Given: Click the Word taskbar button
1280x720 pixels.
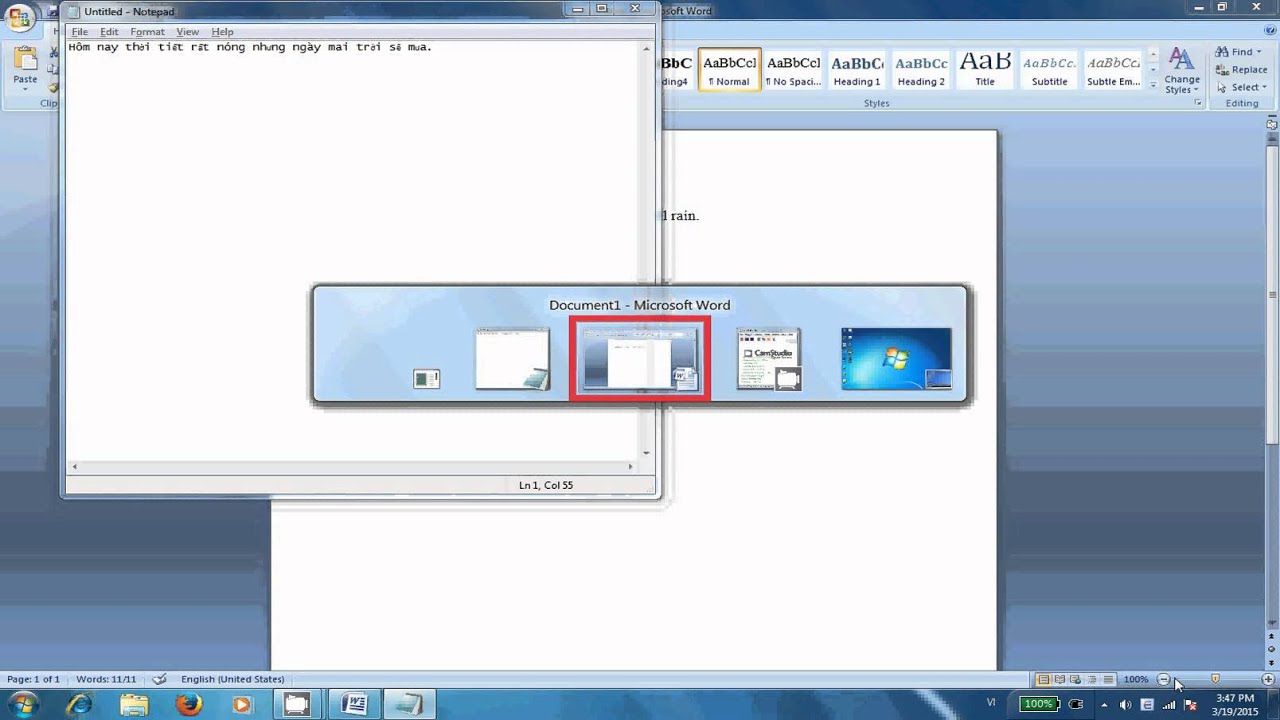Looking at the screenshot, I should point(354,705).
